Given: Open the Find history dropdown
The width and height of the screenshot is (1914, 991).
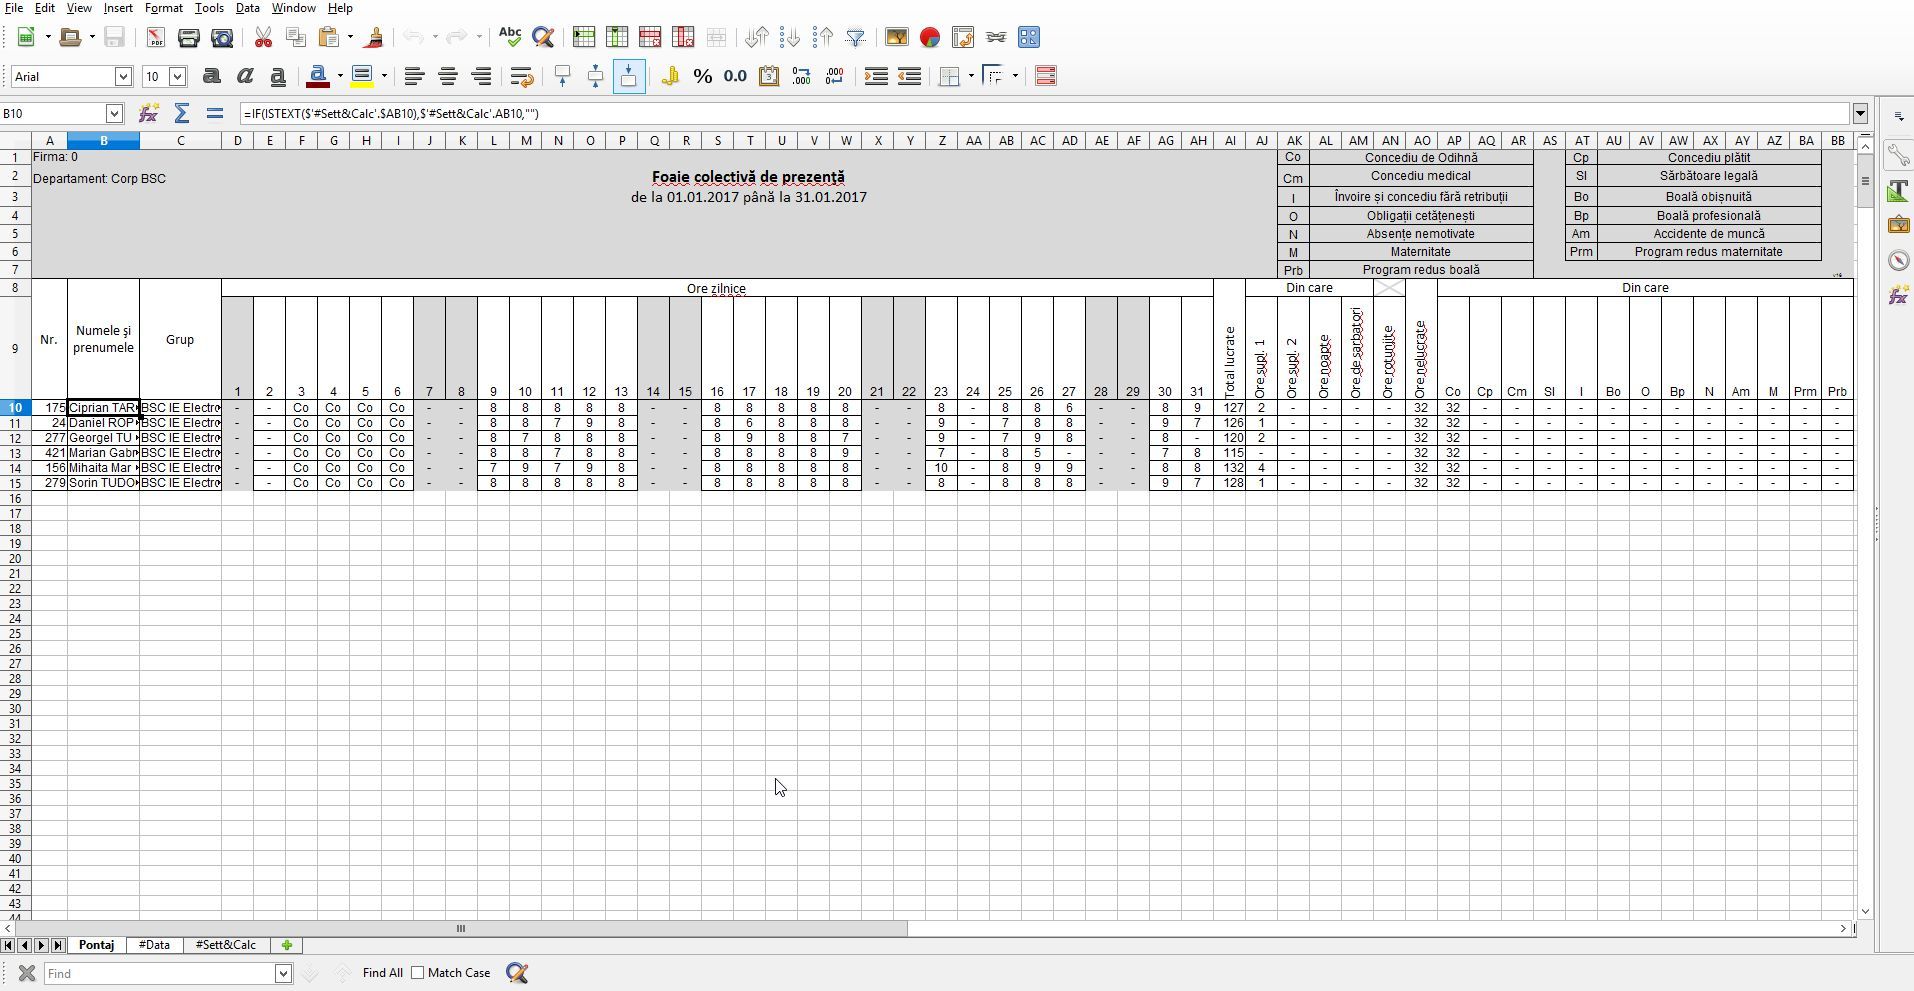Looking at the screenshot, I should click(x=283, y=973).
